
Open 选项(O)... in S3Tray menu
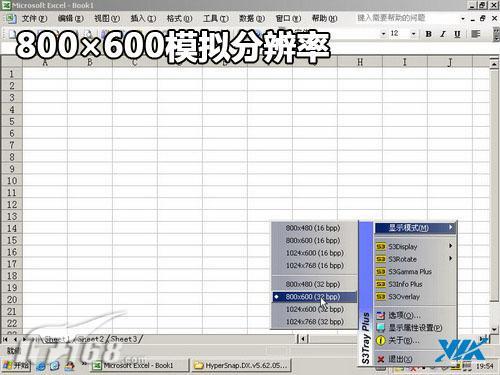[415, 315]
